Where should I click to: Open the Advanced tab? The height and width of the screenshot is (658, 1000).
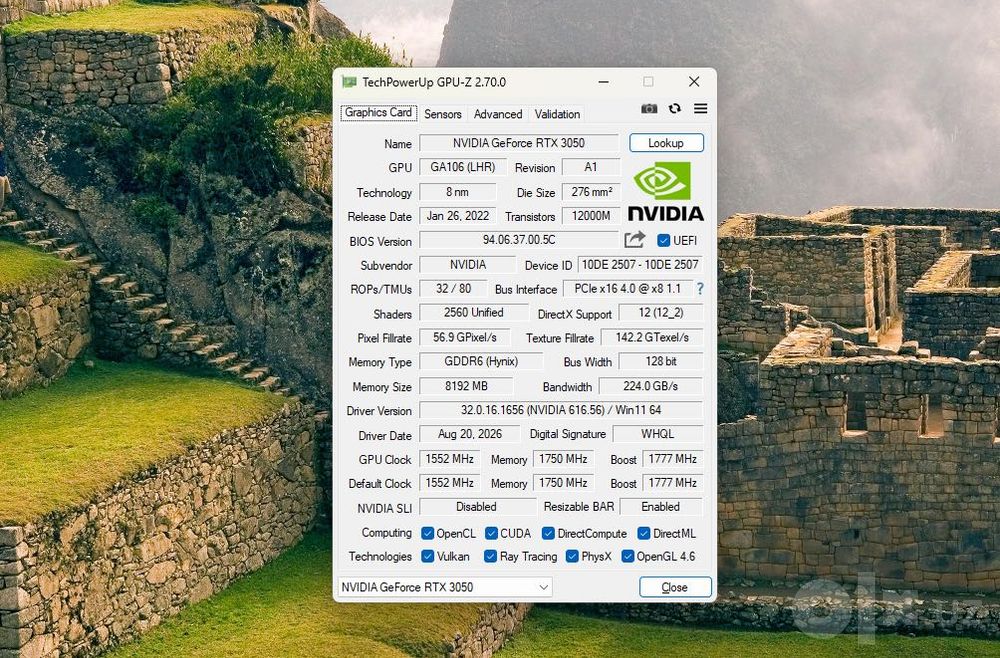coord(498,114)
